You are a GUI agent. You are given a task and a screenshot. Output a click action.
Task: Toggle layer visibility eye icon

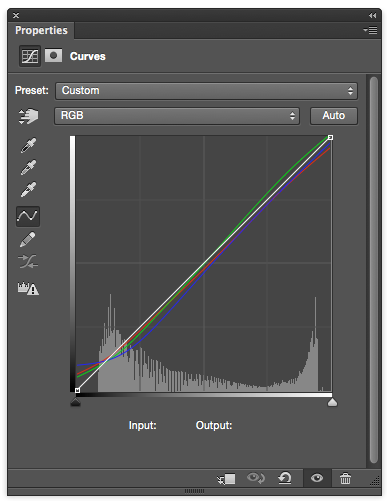(317, 478)
